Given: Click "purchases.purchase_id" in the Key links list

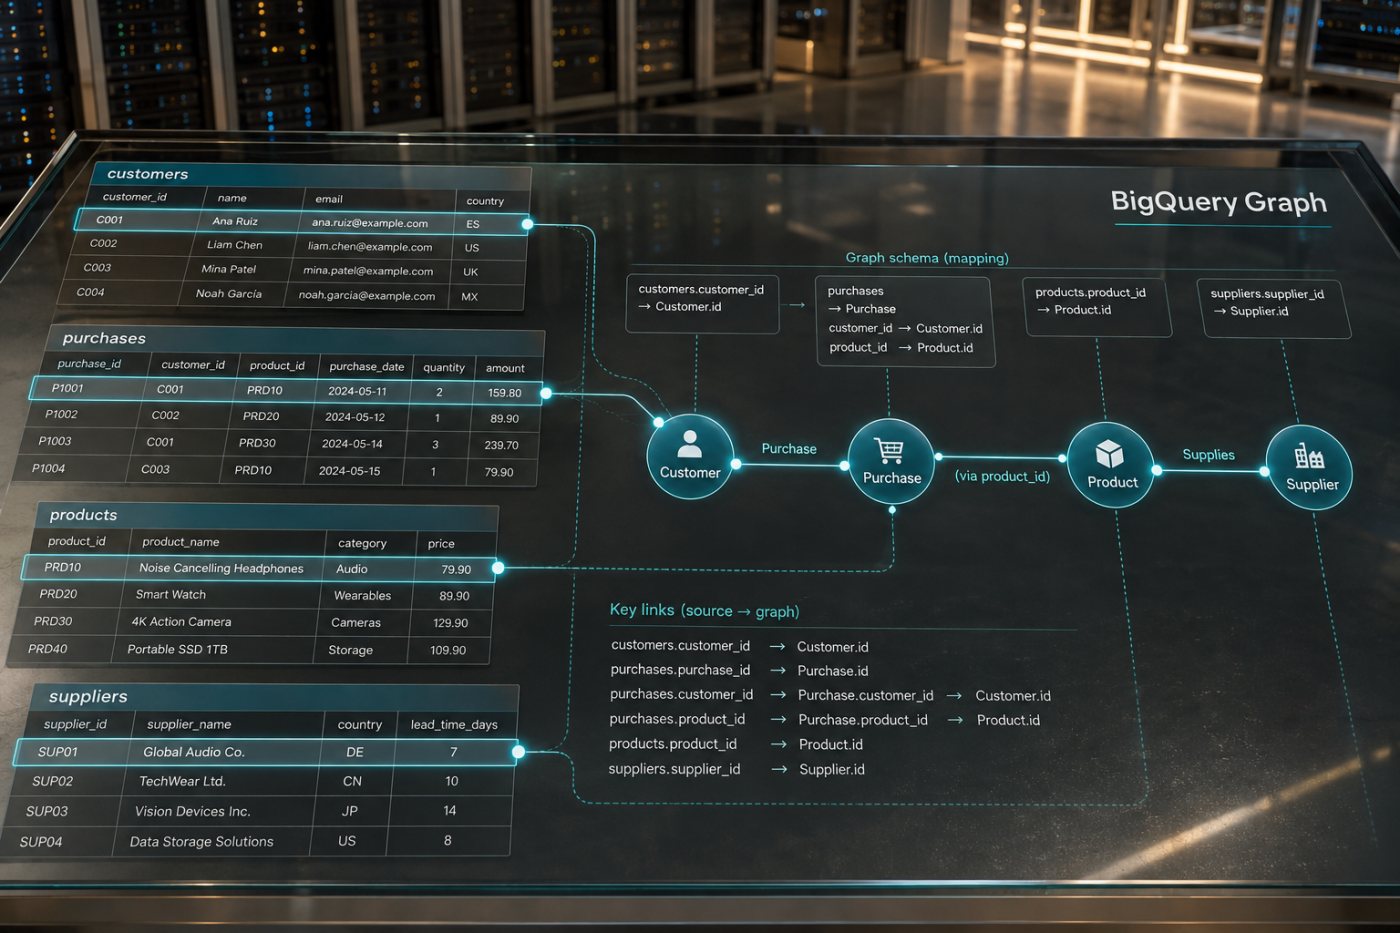Looking at the screenshot, I should pyautogui.click(x=680, y=670).
